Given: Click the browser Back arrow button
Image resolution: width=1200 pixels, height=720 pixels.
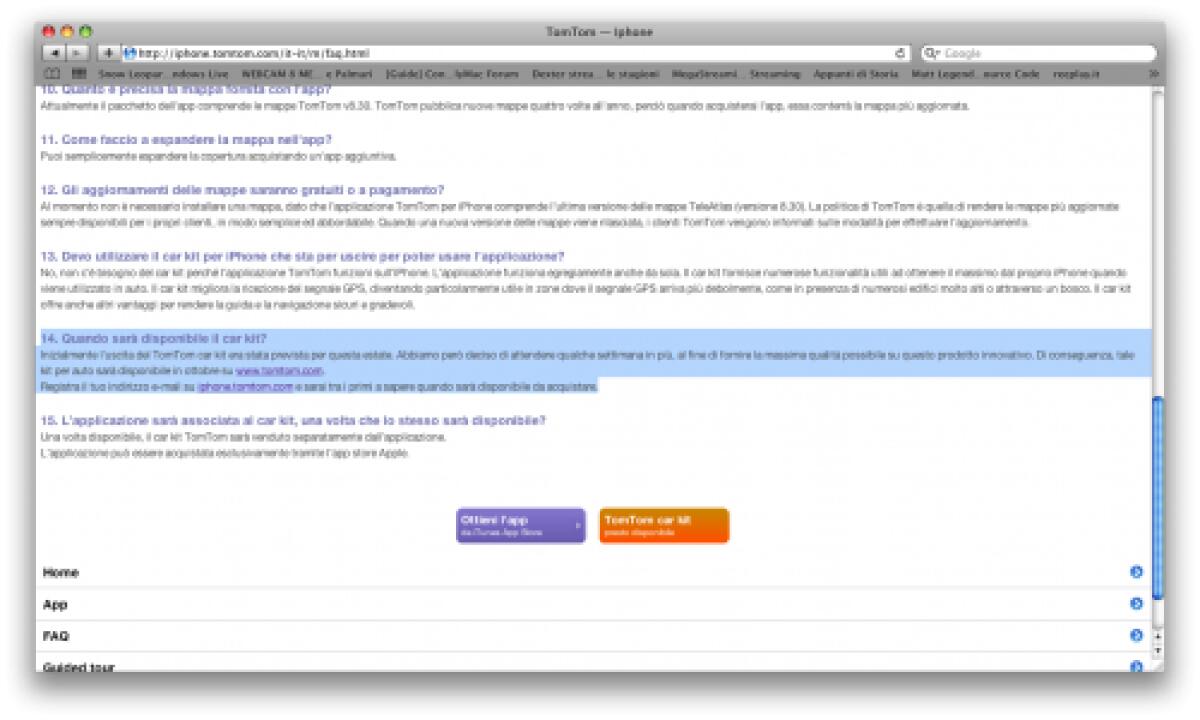Looking at the screenshot, I should (53, 53).
